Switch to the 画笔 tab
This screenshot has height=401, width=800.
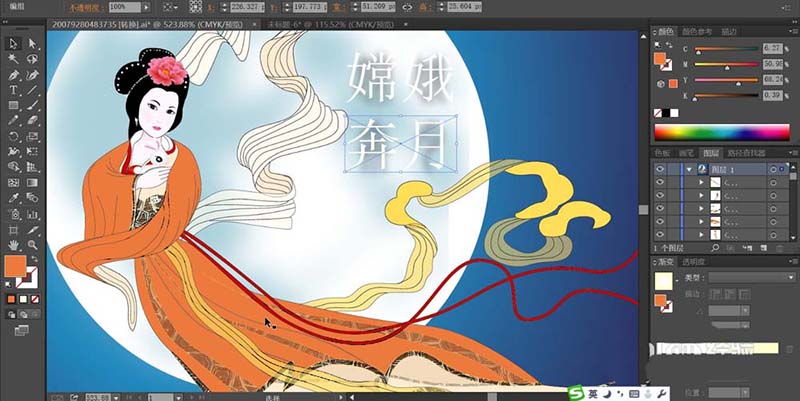point(686,153)
